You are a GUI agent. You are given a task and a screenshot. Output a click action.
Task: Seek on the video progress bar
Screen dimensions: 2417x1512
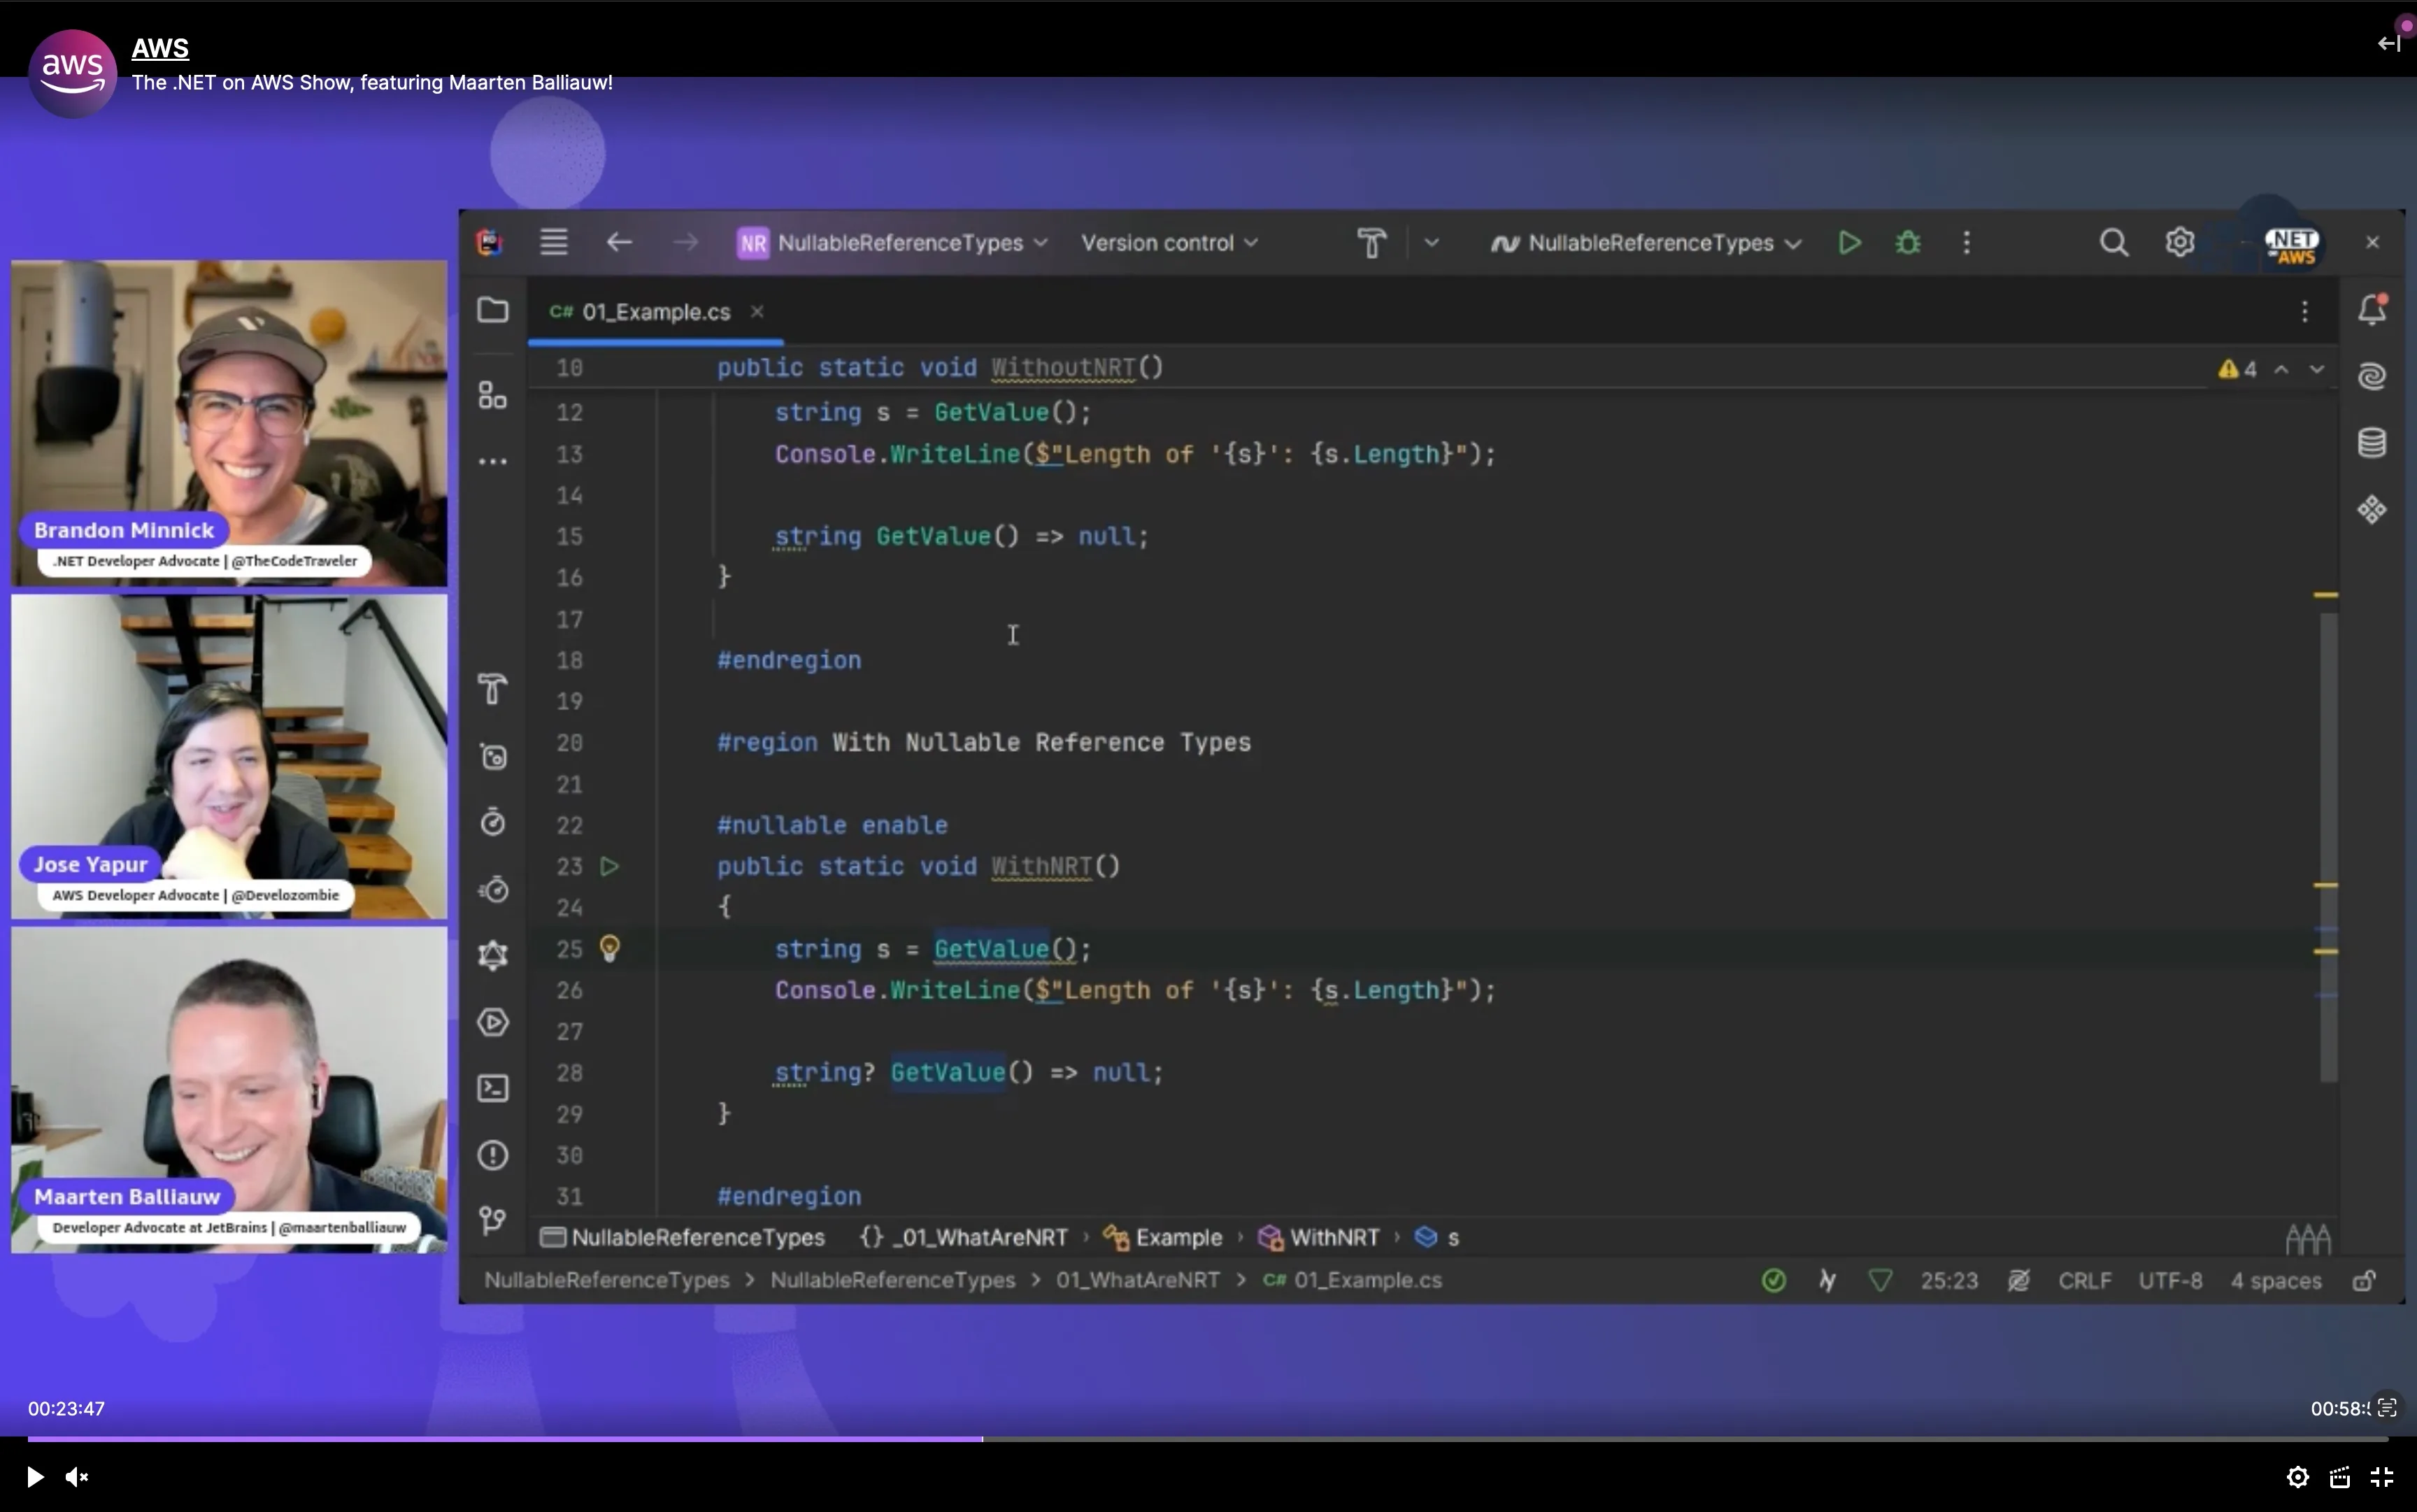(x=1208, y=1439)
